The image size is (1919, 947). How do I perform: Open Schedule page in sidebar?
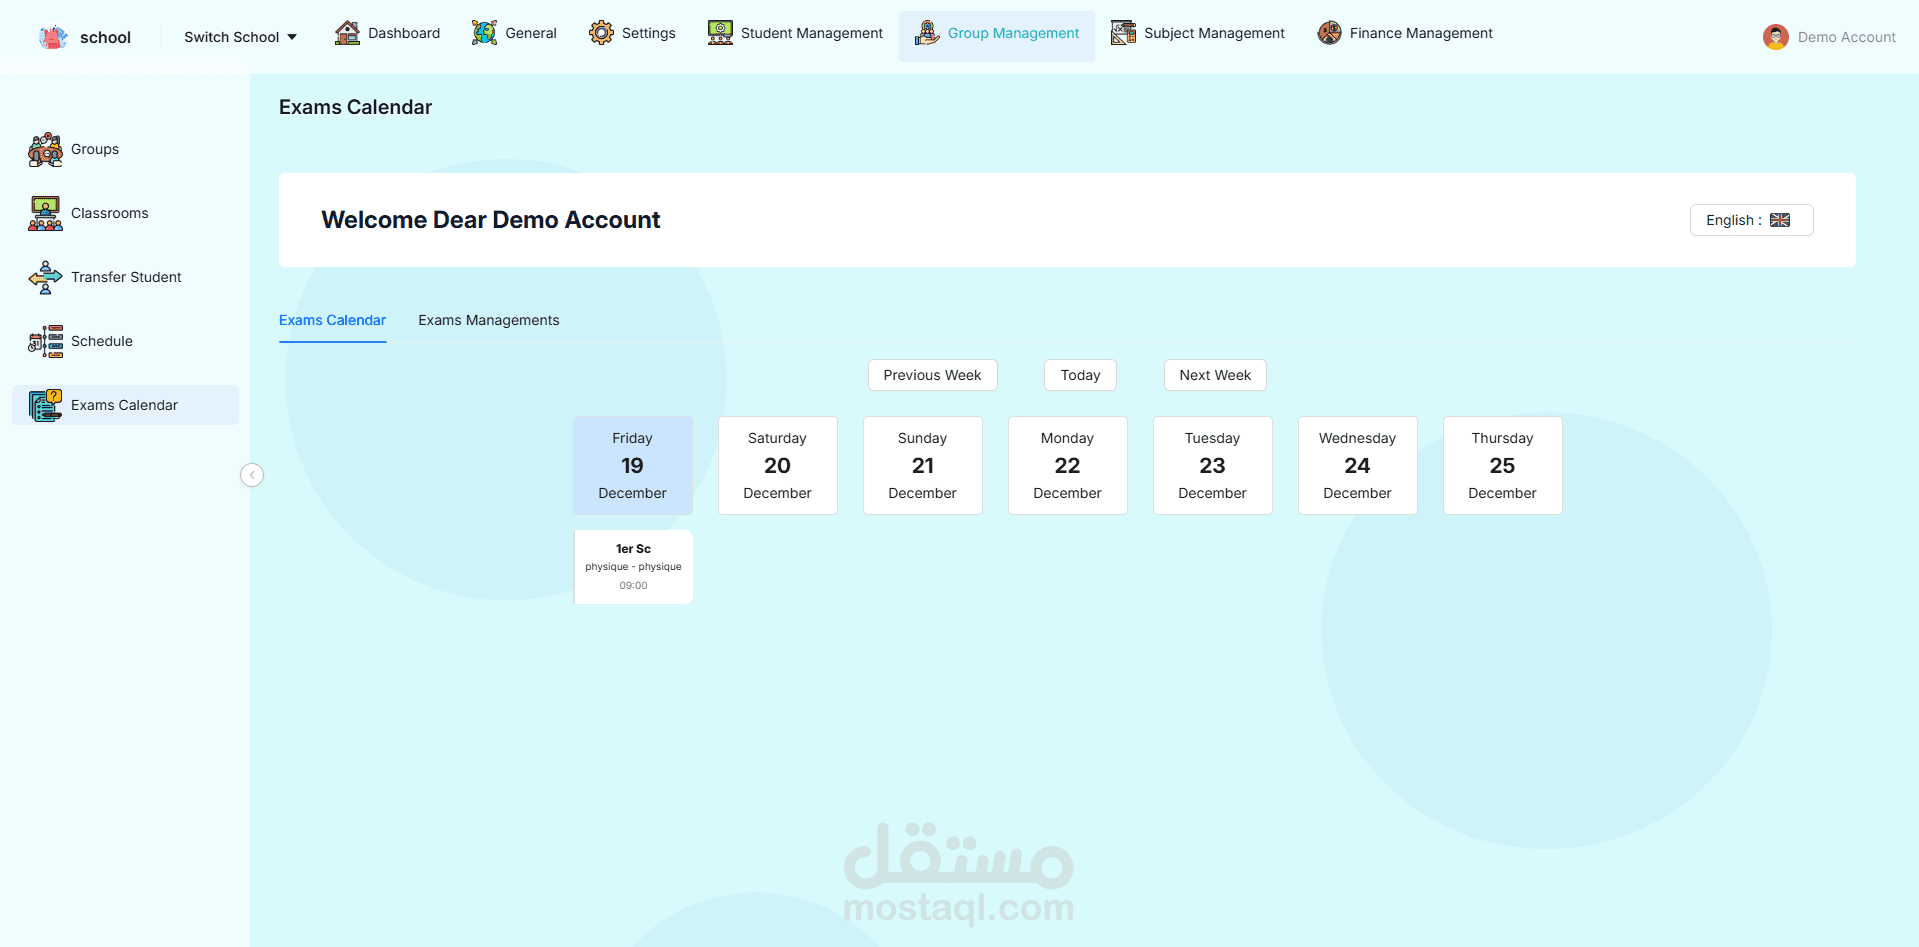click(x=125, y=341)
